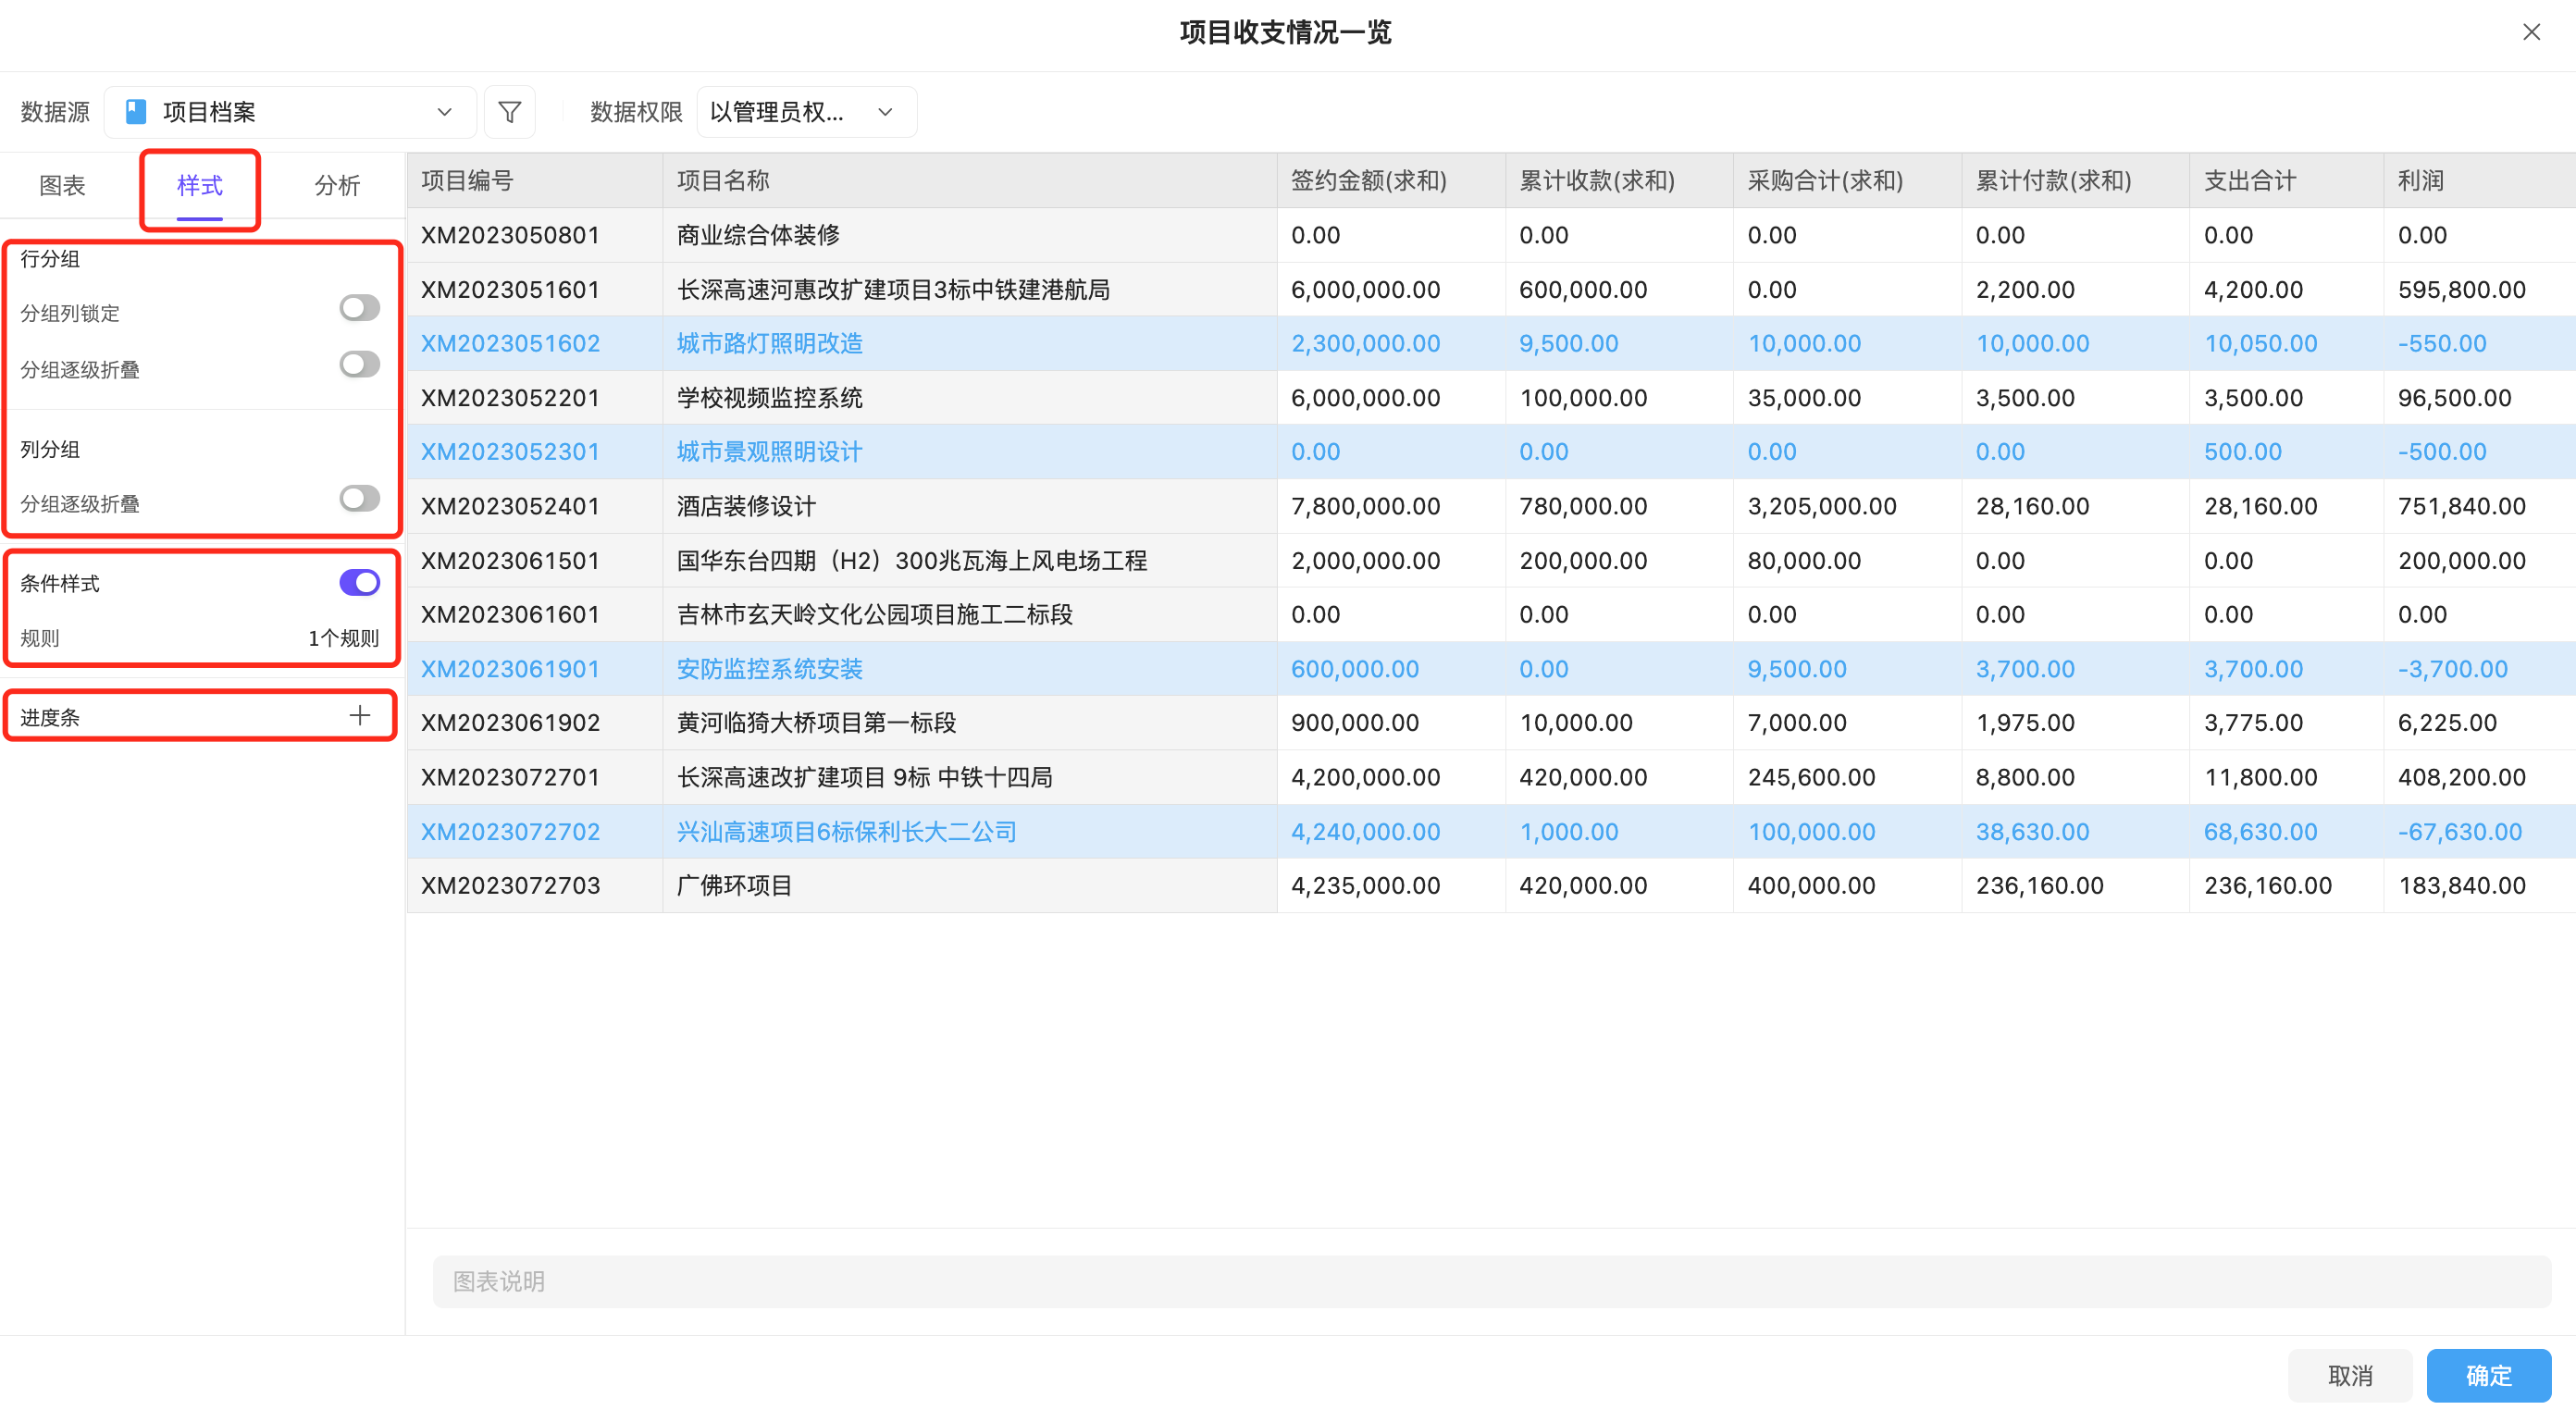The width and height of the screenshot is (2576, 1410).
Task: Click project XM2023072702
Action: click(510, 831)
